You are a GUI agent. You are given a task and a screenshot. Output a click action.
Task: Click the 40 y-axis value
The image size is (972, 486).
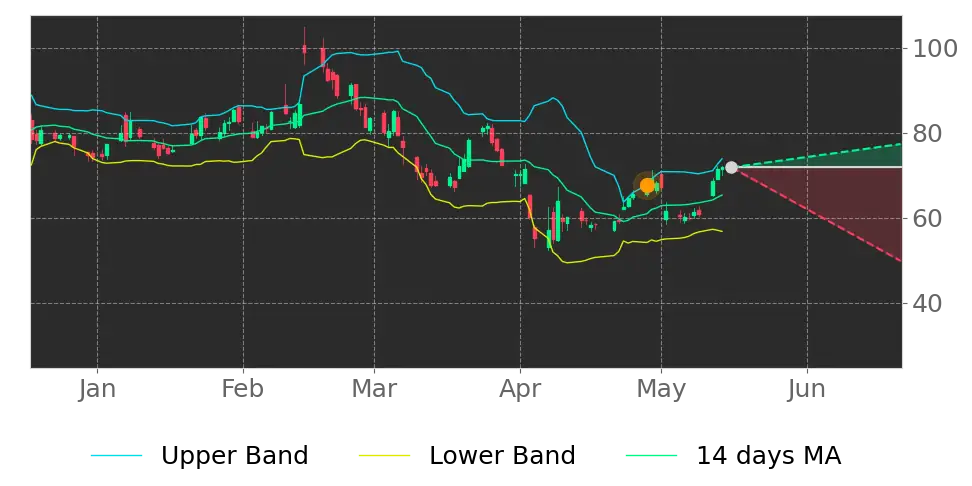(x=927, y=303)
